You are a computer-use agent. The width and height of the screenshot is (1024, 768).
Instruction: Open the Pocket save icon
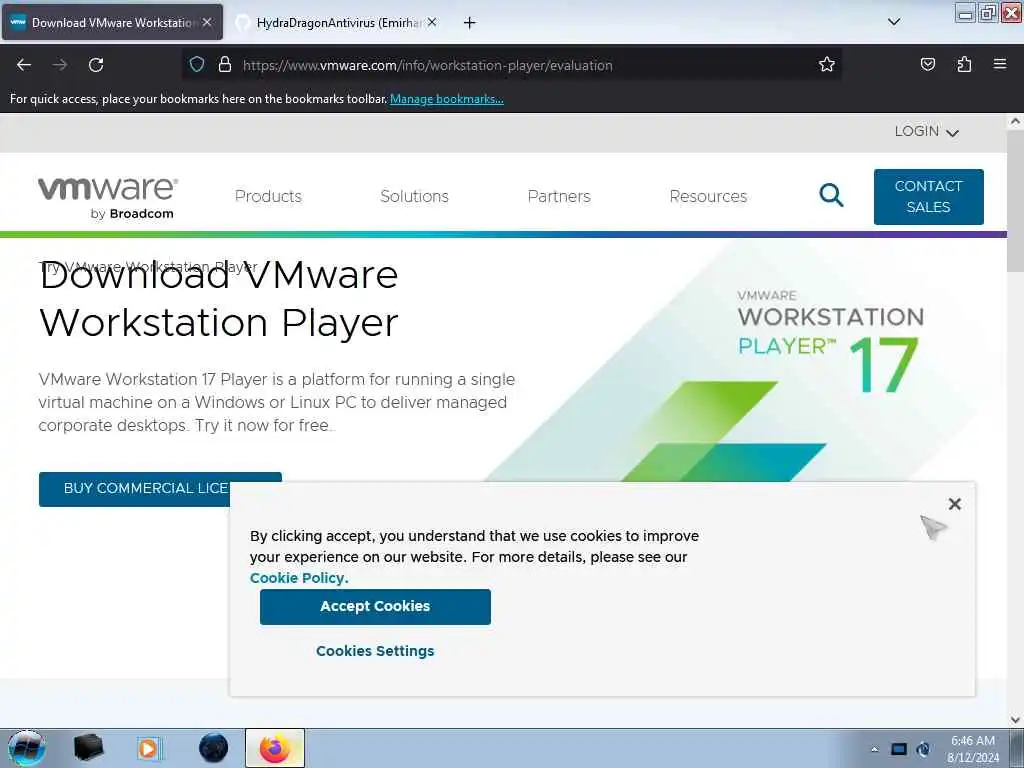tap(927, 65)
